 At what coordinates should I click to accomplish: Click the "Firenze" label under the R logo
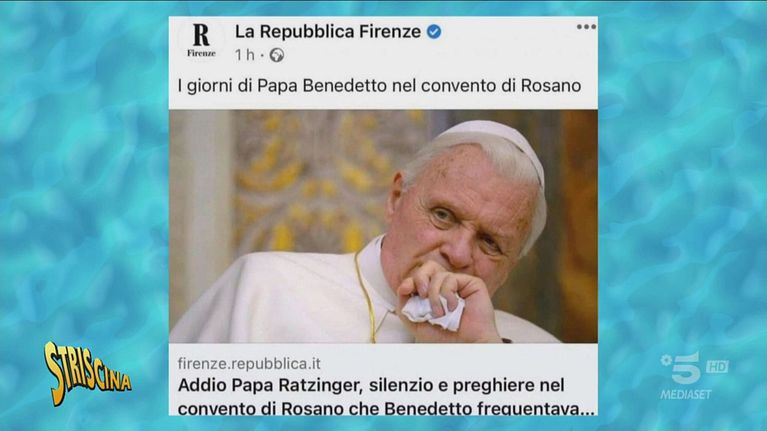pyautogui.click(x=201, y=53)
